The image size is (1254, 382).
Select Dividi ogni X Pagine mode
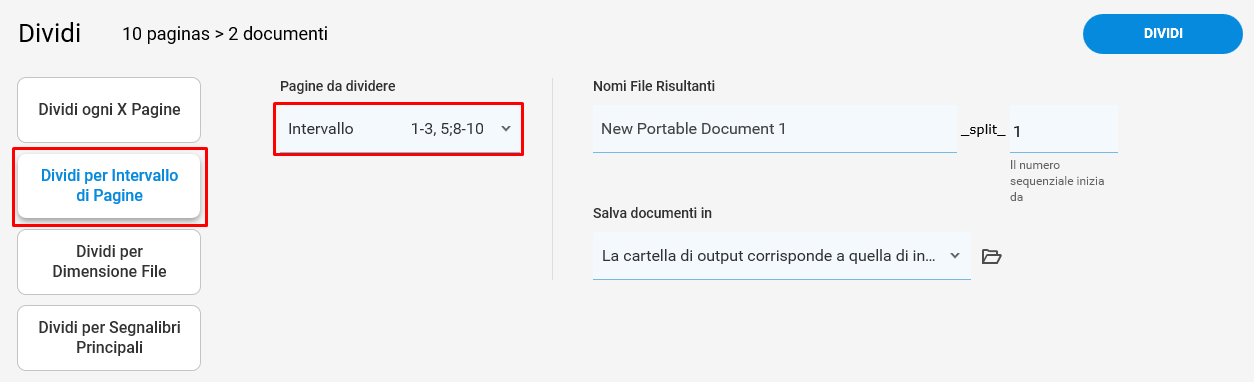[109, 110]
